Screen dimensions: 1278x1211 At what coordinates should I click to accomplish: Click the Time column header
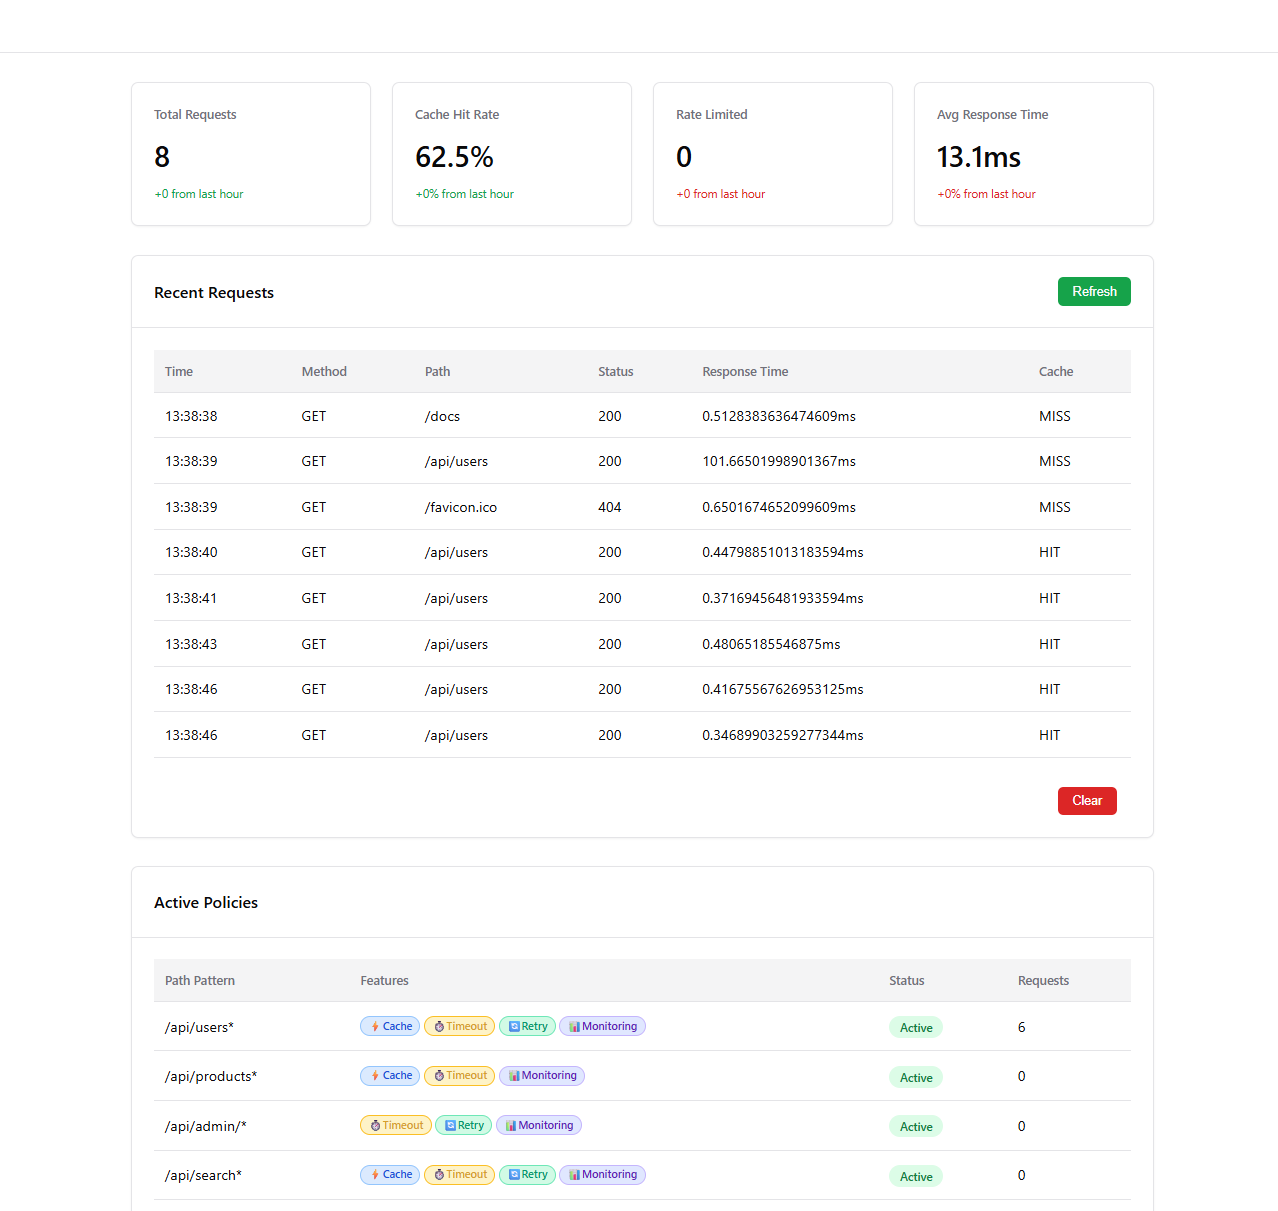[179, 371]
